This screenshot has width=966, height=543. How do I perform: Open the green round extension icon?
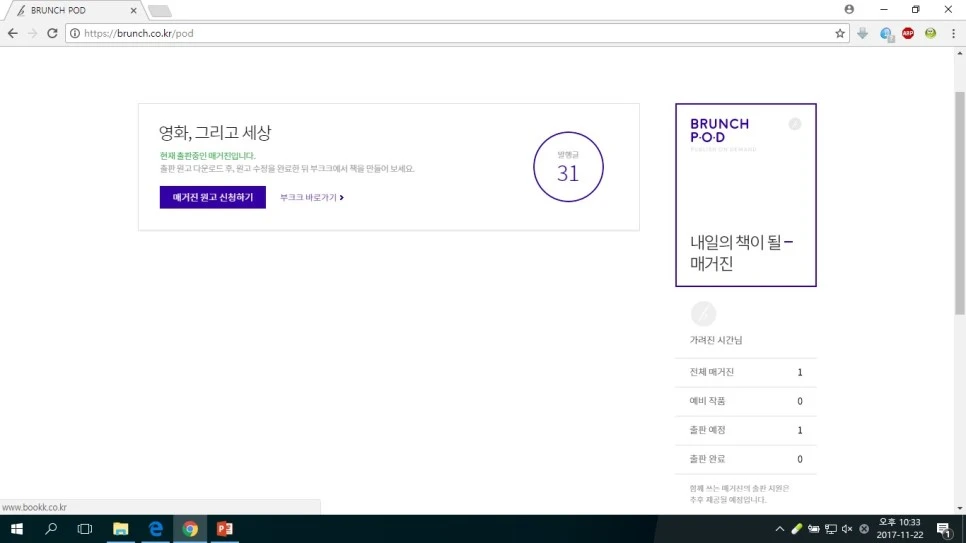930,33
